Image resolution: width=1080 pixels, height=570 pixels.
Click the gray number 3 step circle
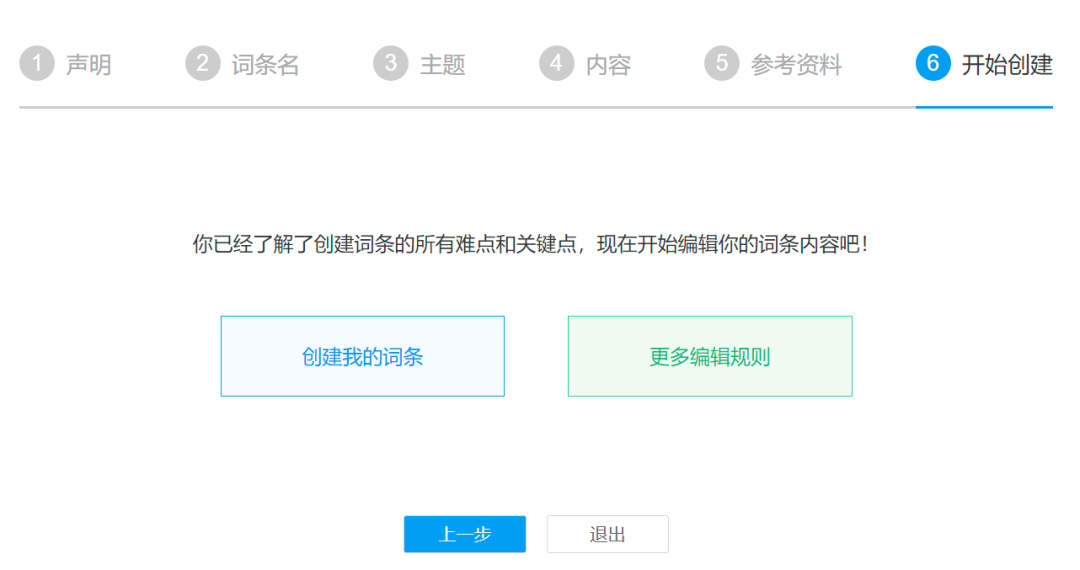(x=390, y=64)
